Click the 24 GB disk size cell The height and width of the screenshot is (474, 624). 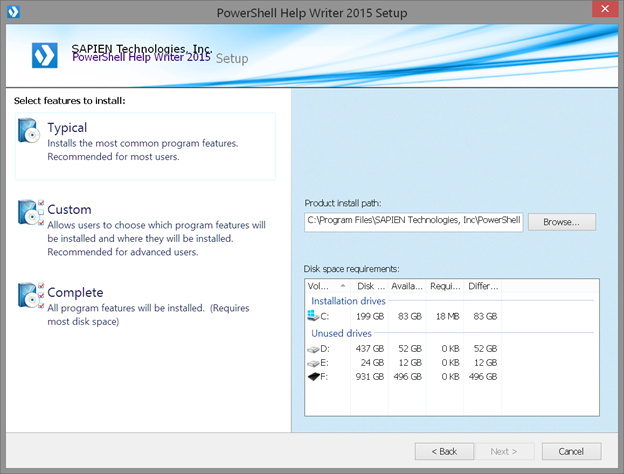[372, 363]
